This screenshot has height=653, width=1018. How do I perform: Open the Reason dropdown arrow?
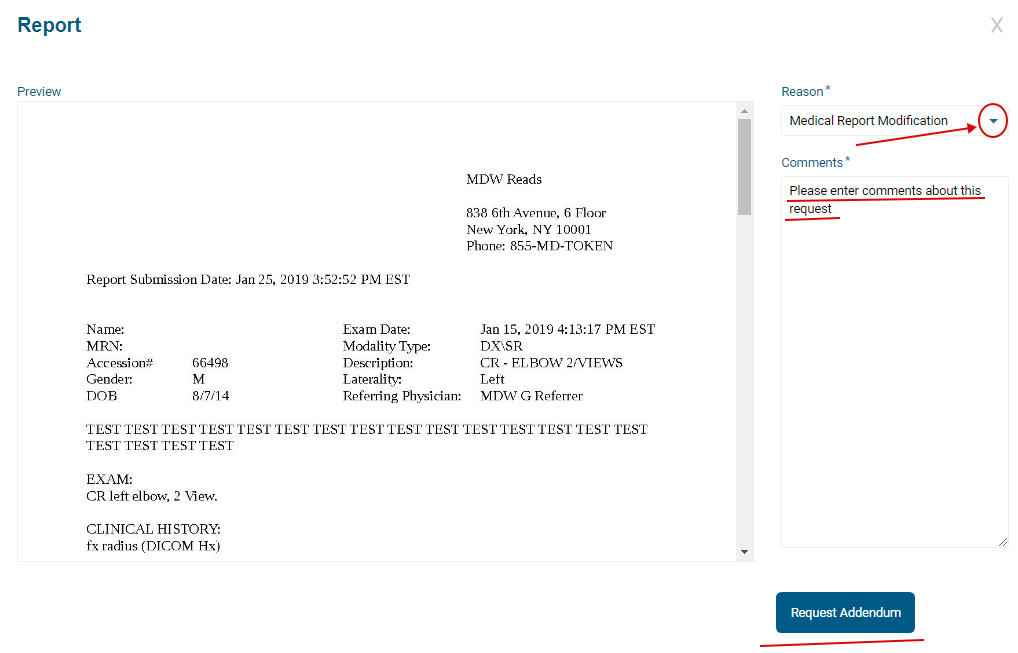[993, 121]
